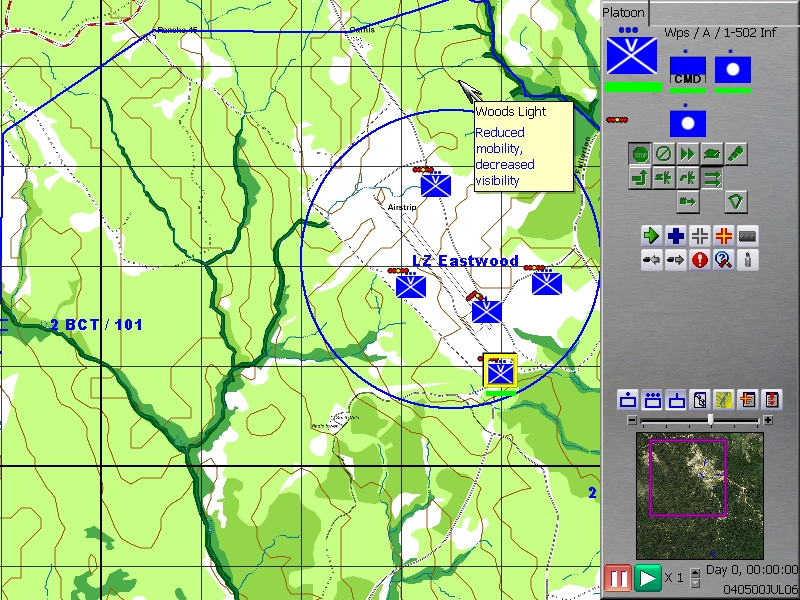Toggle the yellow terrain map overlay icon
Screen dimensions: 800x600
(725, 400)
